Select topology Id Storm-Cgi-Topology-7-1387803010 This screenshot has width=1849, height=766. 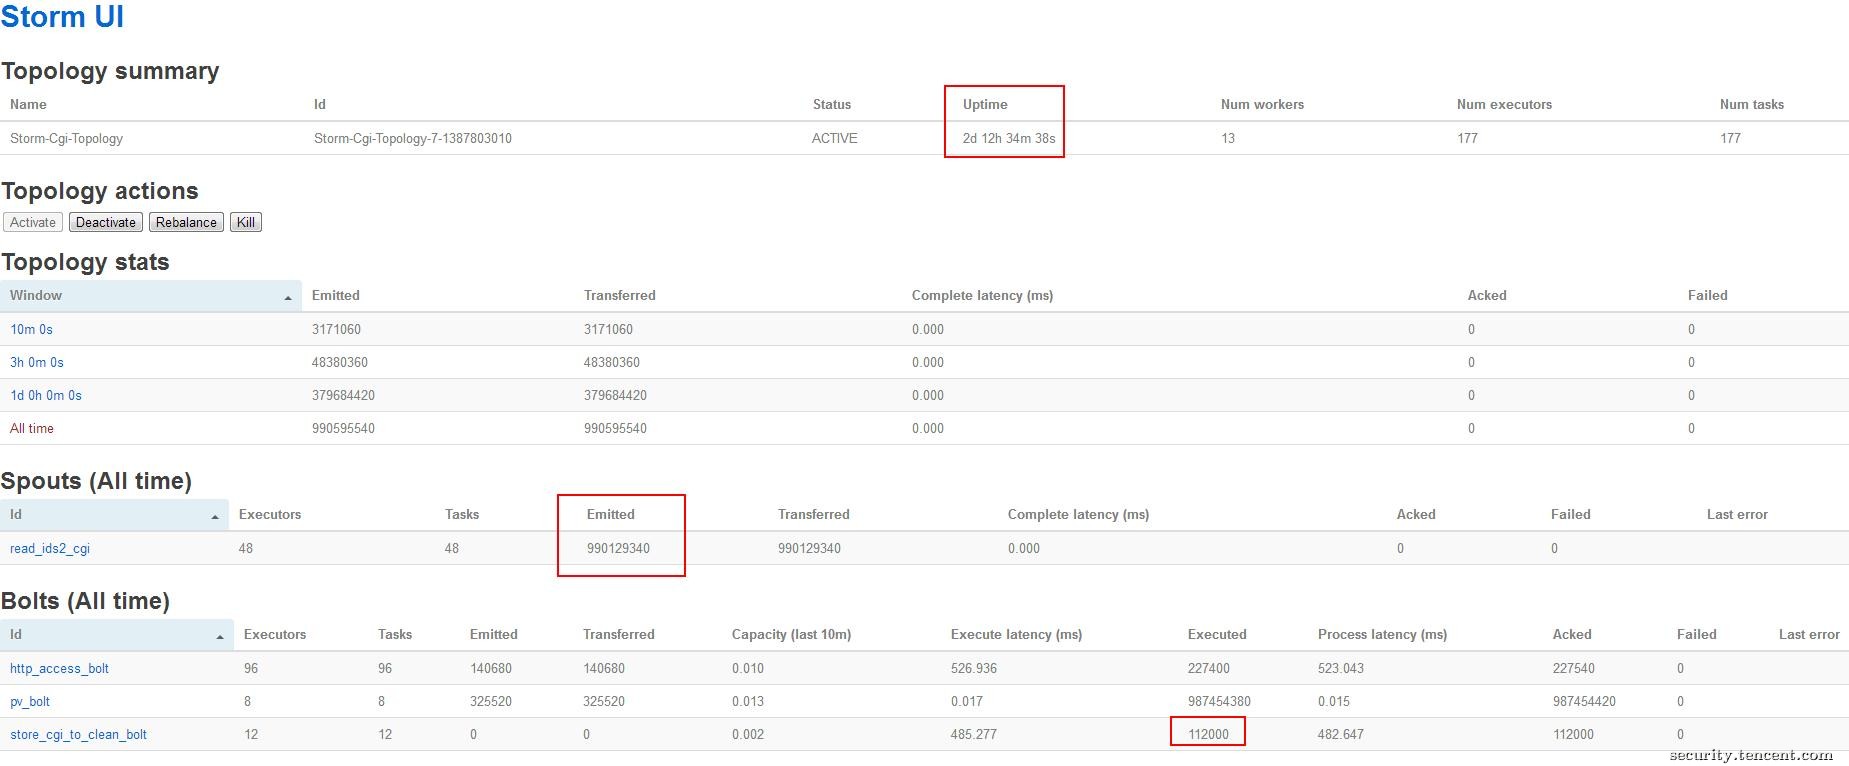coord(413,138)
